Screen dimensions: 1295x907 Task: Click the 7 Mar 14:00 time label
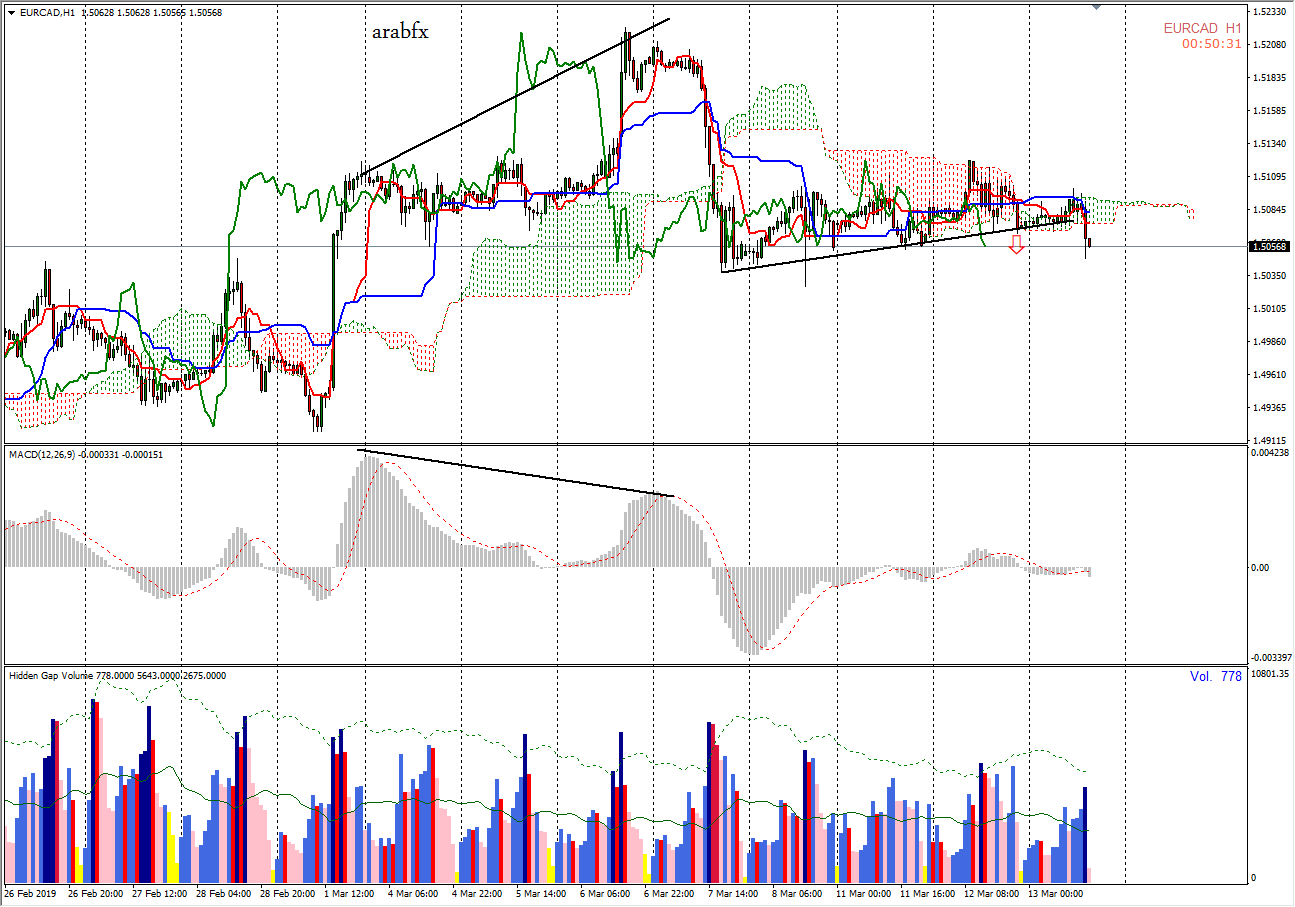734,893
